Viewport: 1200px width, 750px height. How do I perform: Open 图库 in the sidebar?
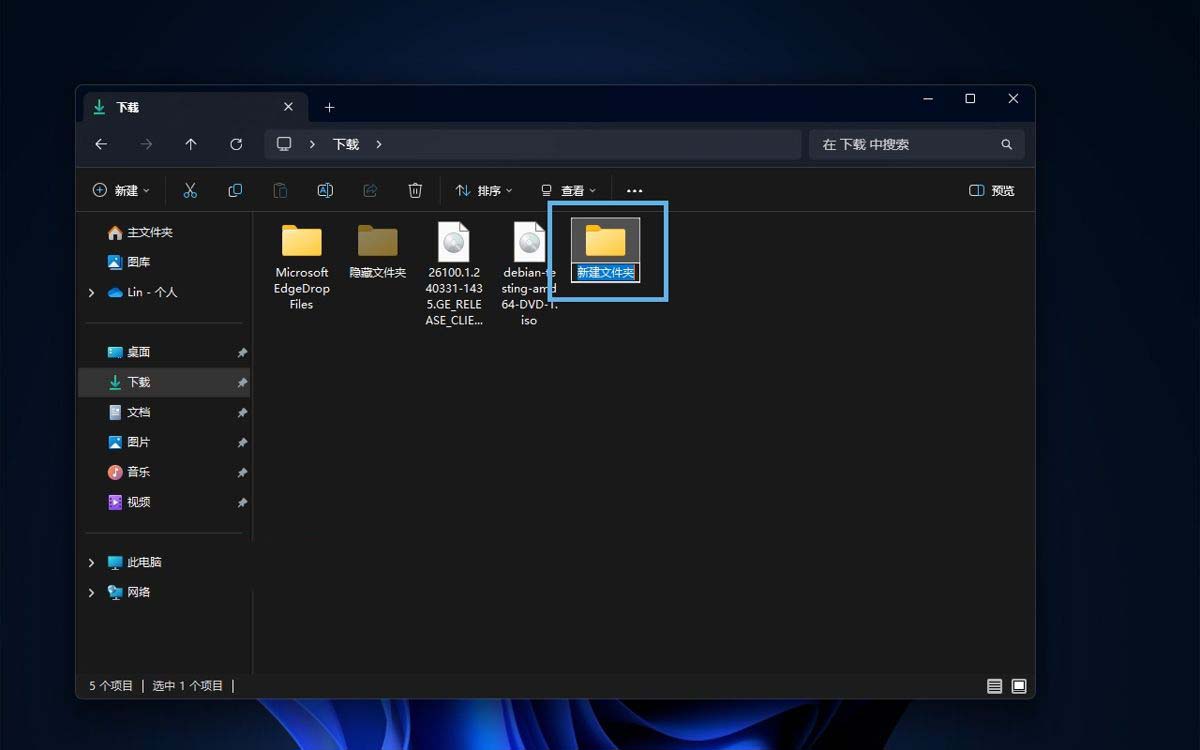pyautogui.click(x=129, y=262)
